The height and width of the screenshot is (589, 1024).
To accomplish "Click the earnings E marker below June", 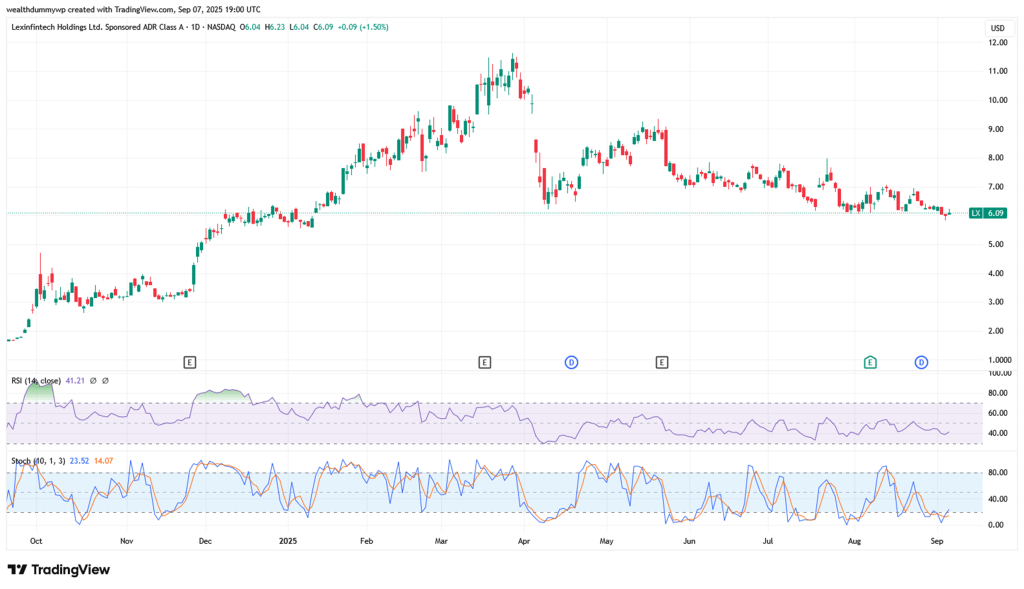I will tap(661, 362).
